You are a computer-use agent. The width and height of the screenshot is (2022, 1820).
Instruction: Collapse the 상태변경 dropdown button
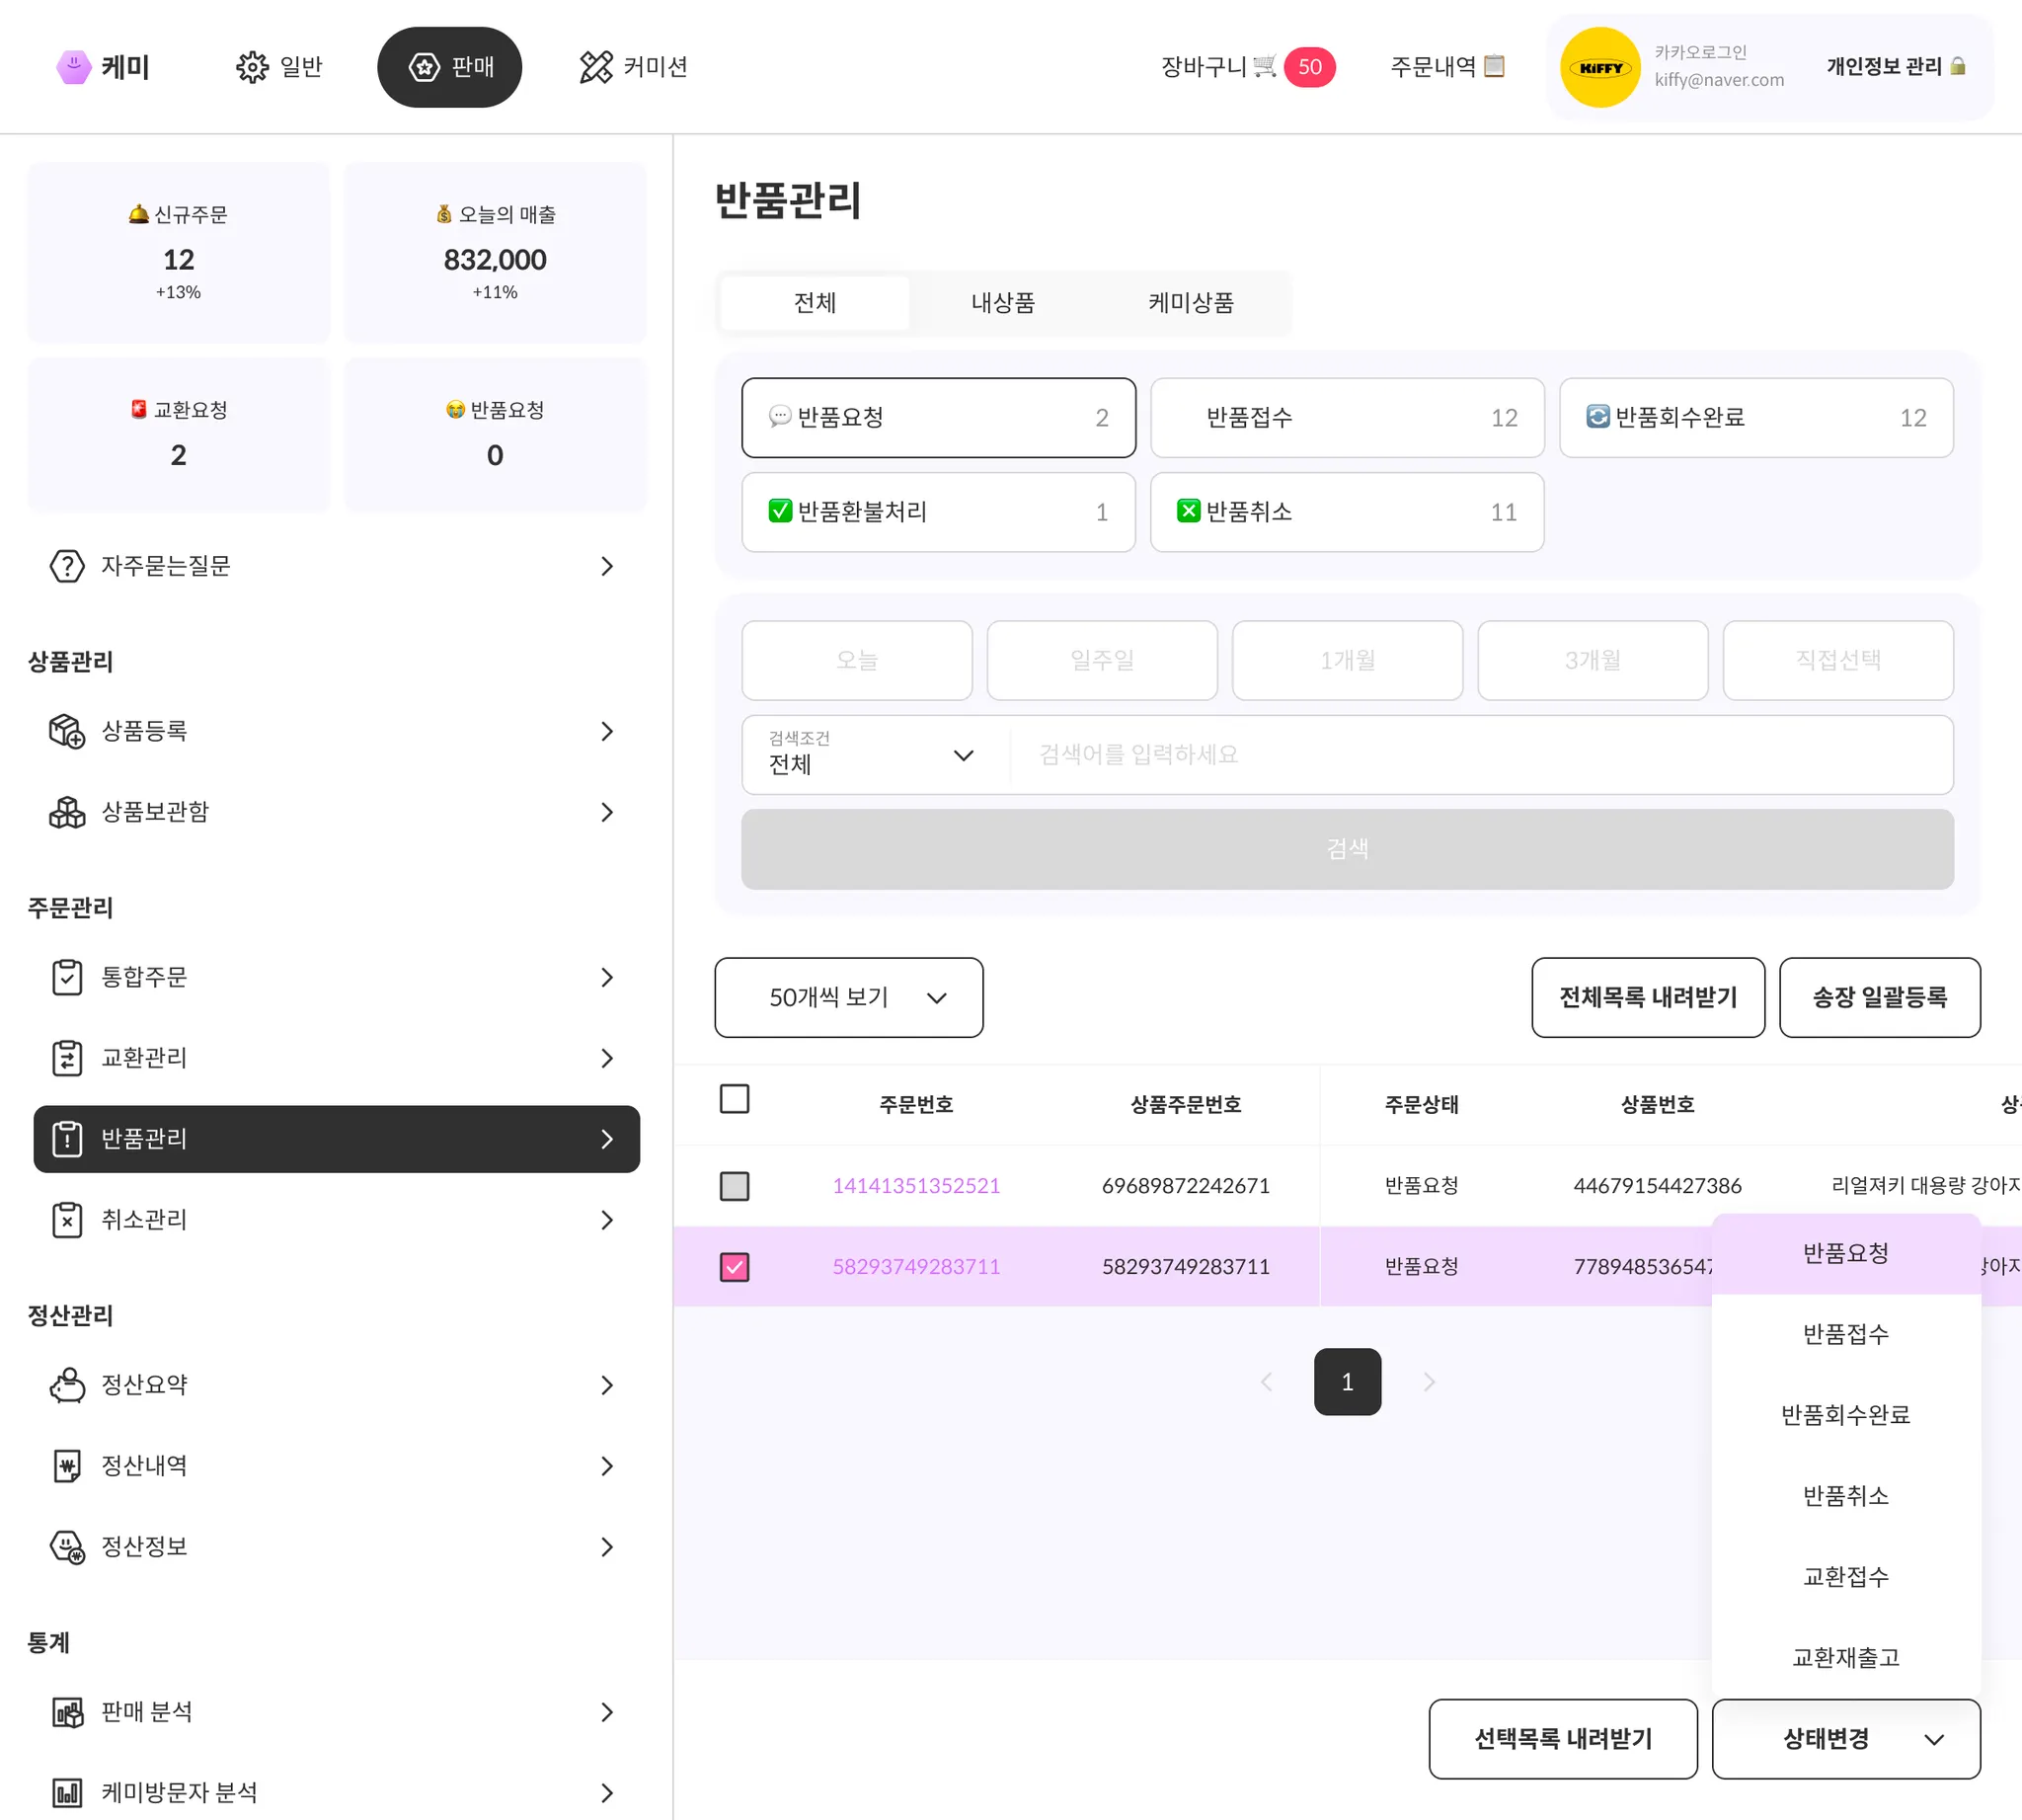pos(1845,1739)
